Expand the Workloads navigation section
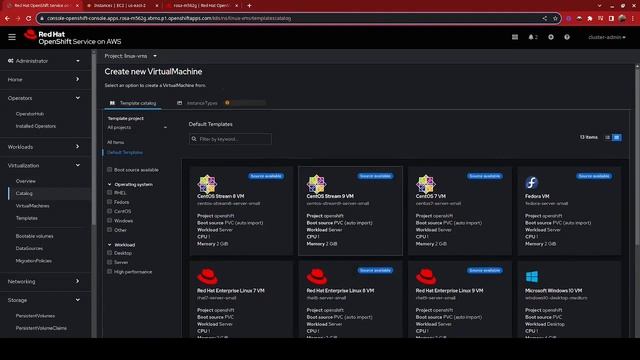Viewport: 640px width, 360px height. click(44, 147)
